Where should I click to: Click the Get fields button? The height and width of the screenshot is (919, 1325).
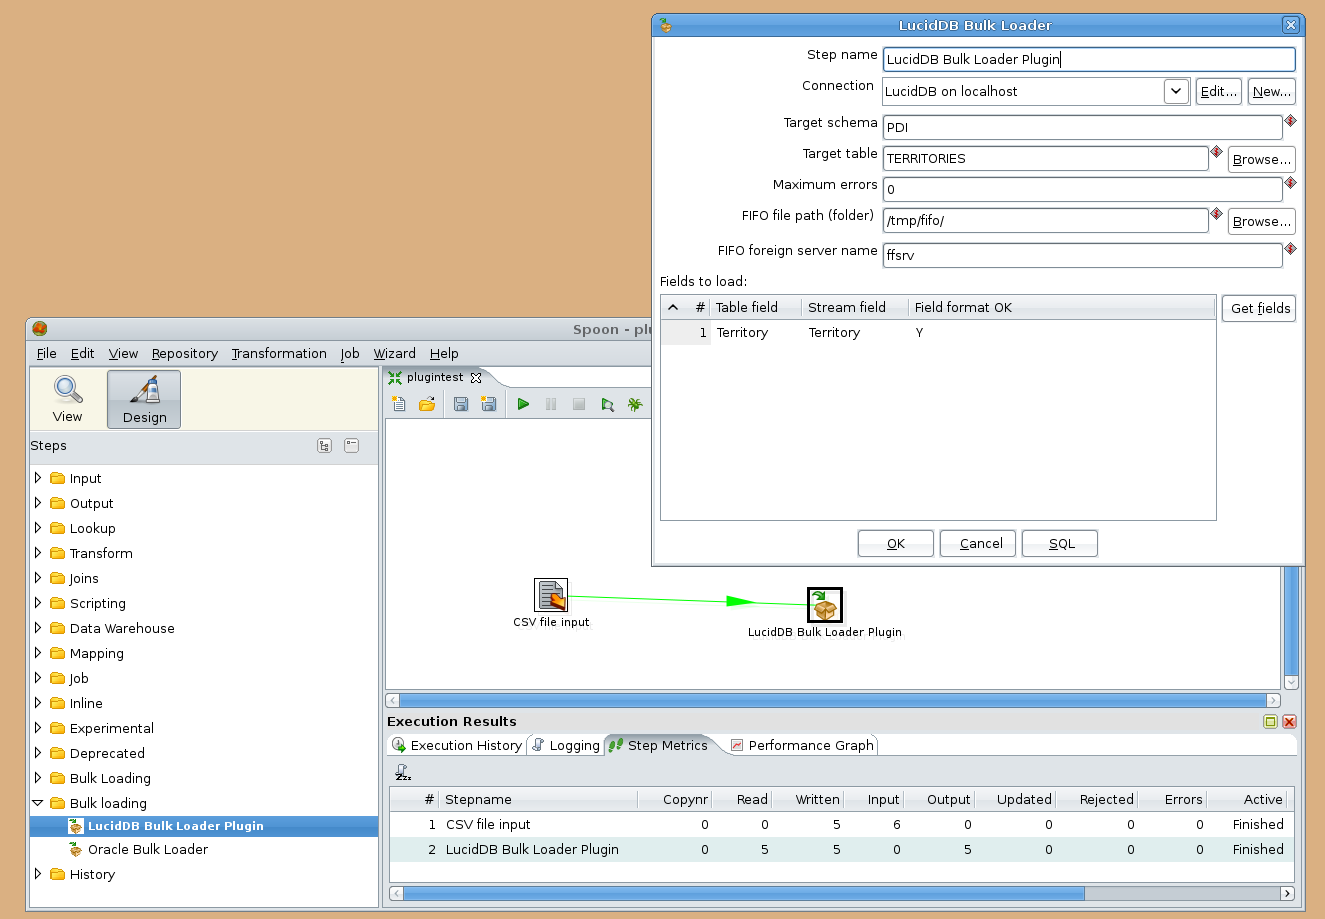pos(1259,308)
